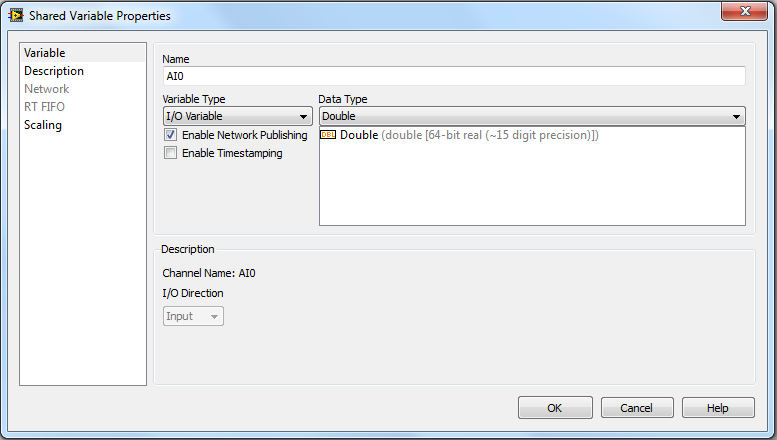Open Help for shared variables
Image resolution: width=777 pixels, height=440 pixels.
pos(718,408)
